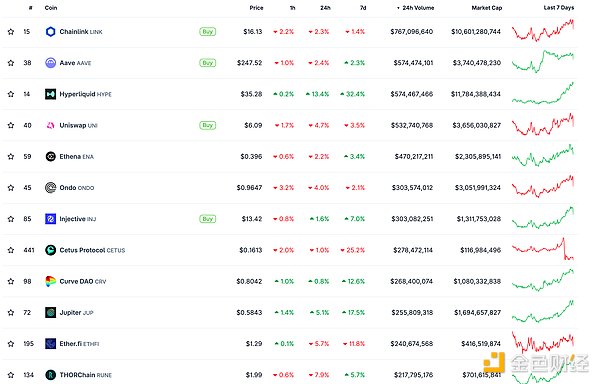
Task: Open the Ether.fi ETHFI coin link
Action: (x=79, y=344)
